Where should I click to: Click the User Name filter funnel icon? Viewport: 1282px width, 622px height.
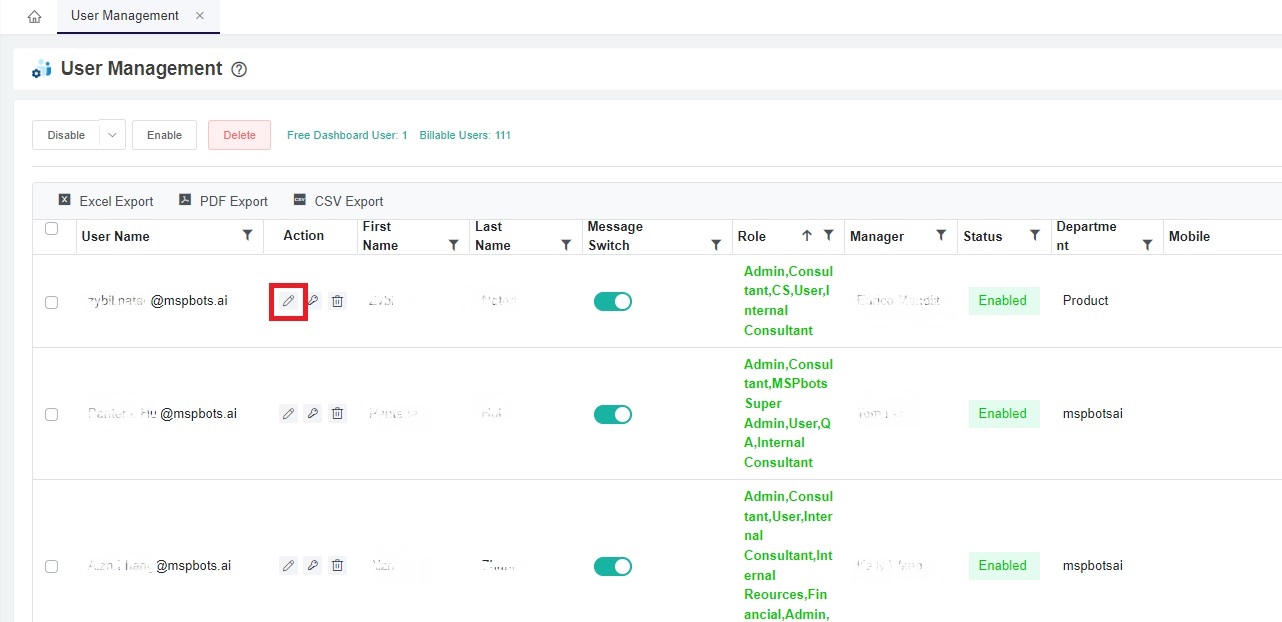[x=247, y=236]
